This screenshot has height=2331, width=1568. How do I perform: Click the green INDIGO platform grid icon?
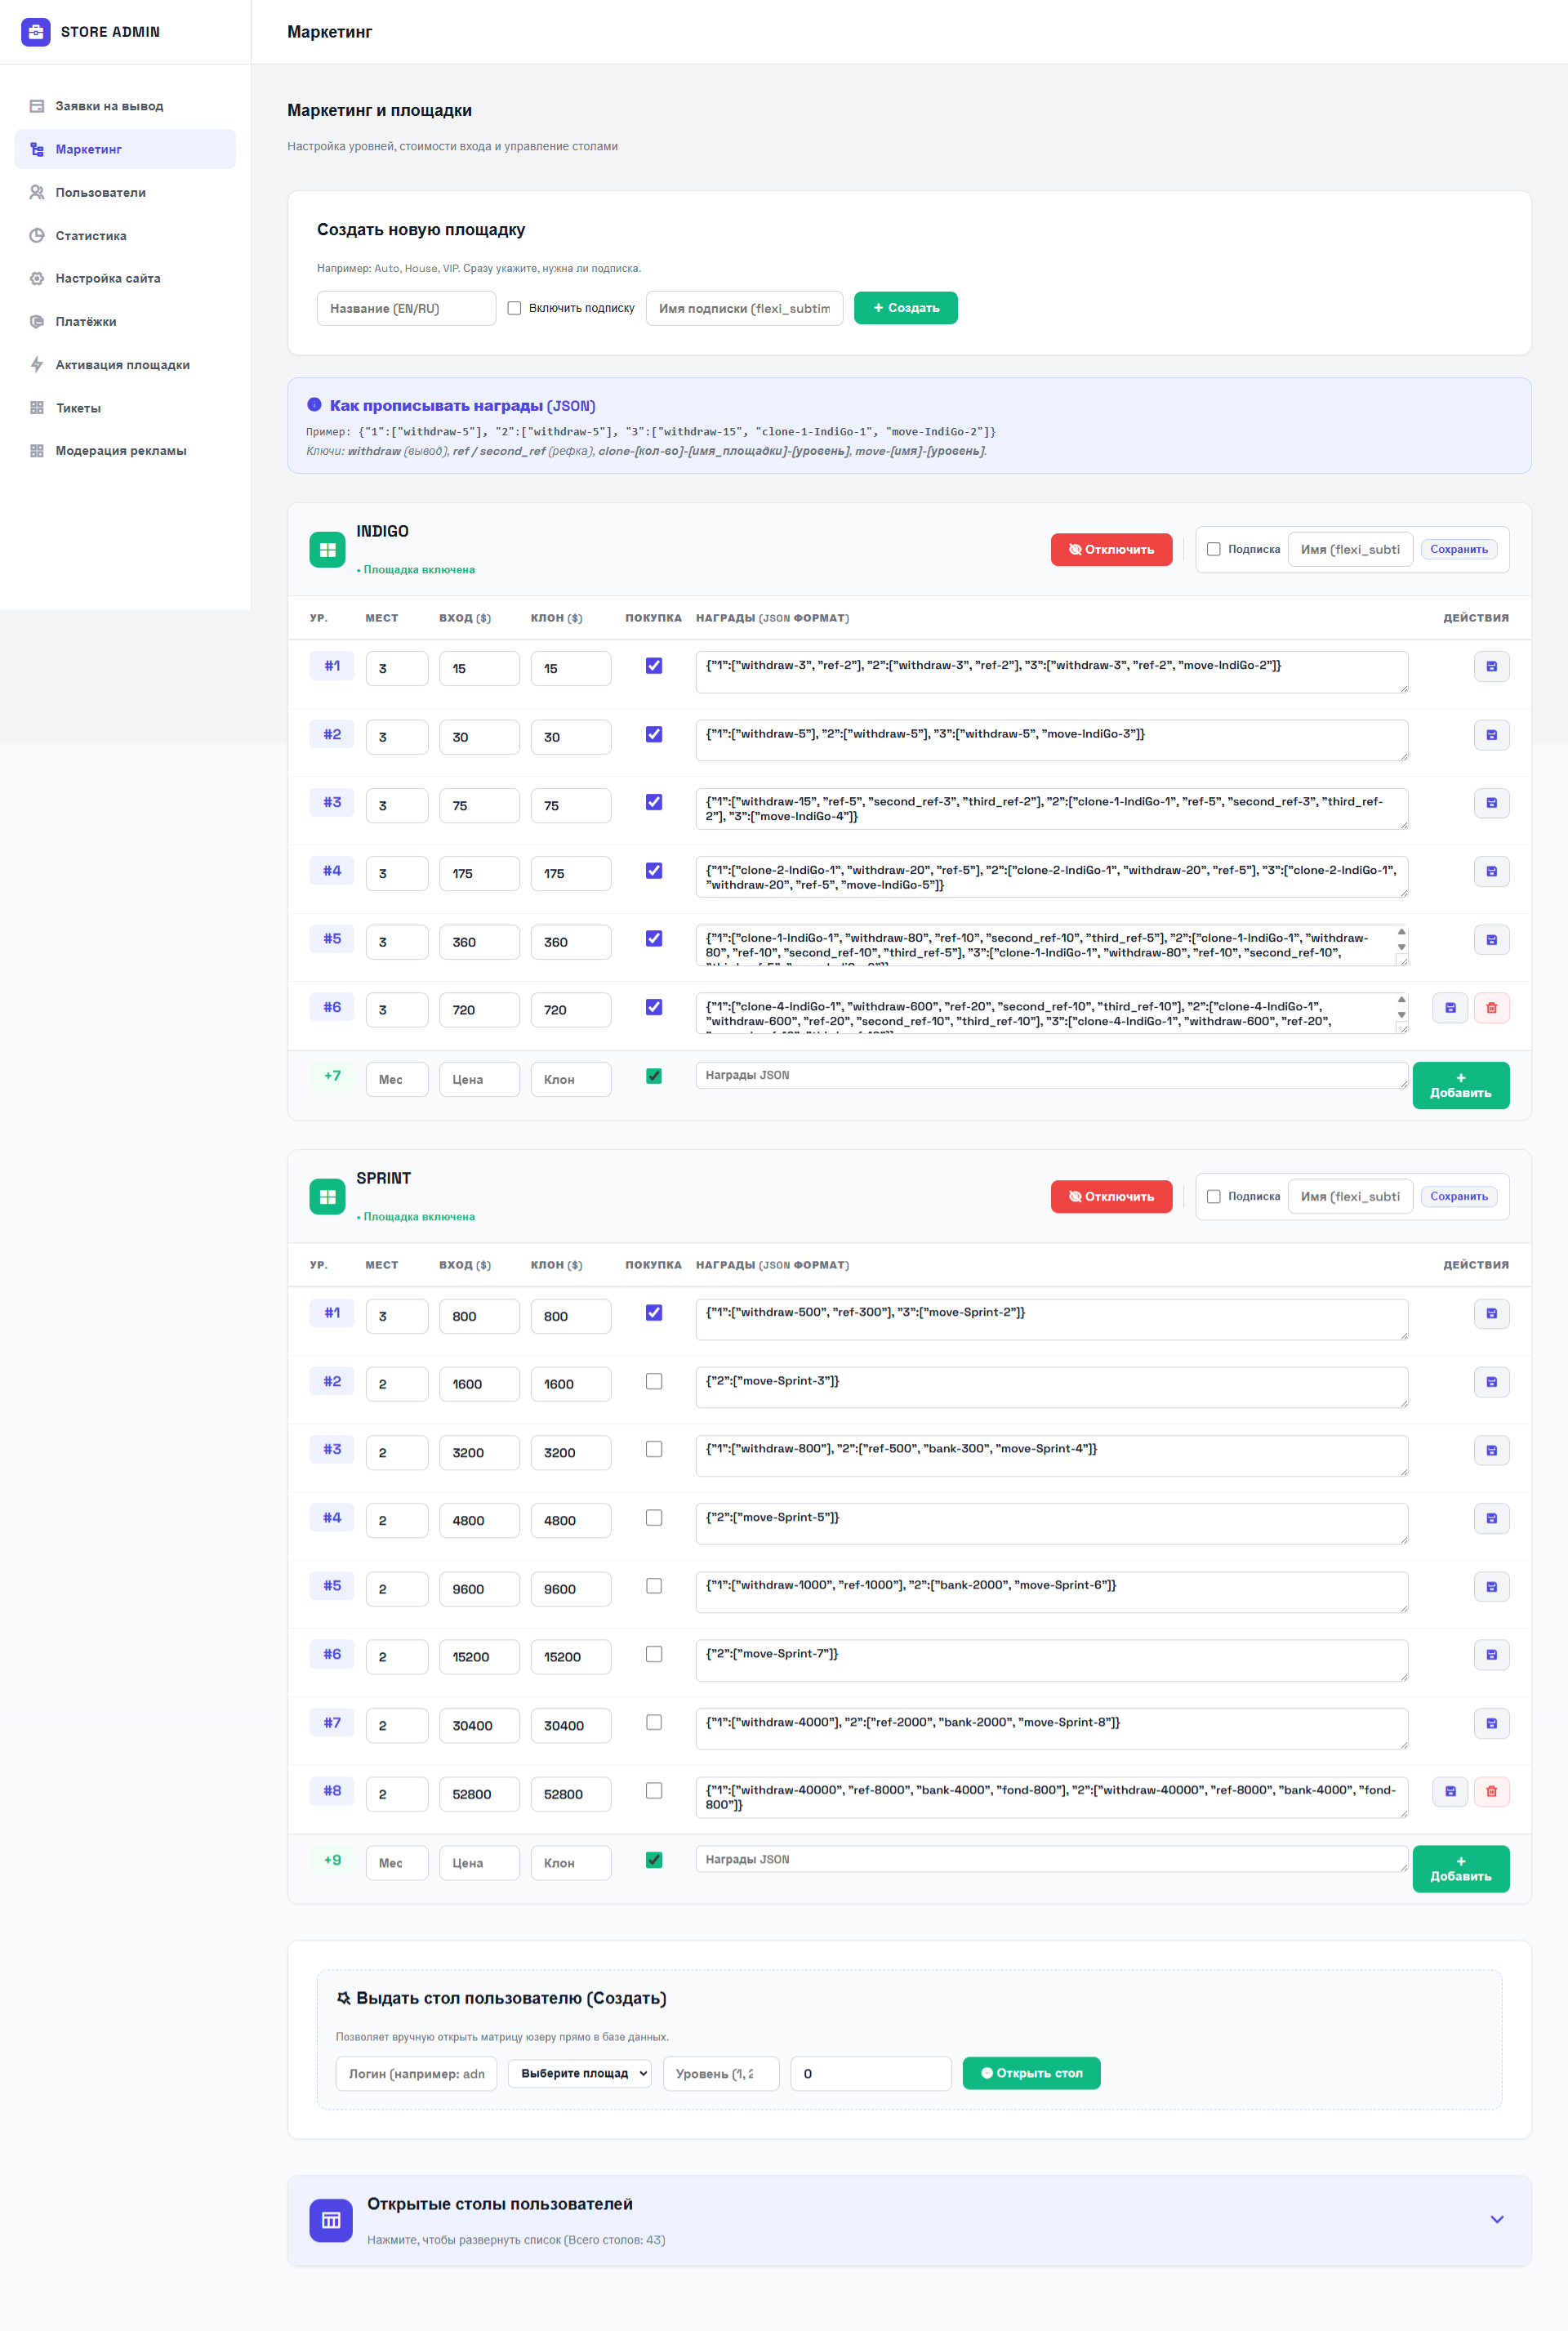coord(327,550)
